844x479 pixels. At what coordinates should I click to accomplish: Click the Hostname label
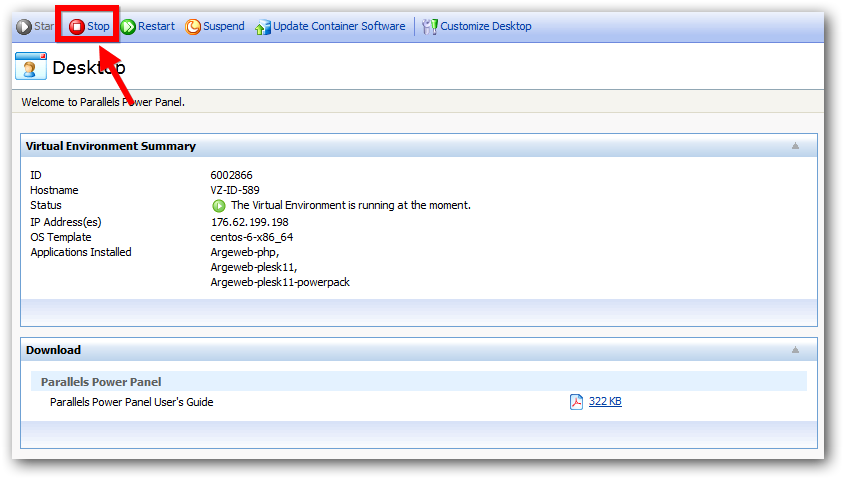[x=54, y=190]
